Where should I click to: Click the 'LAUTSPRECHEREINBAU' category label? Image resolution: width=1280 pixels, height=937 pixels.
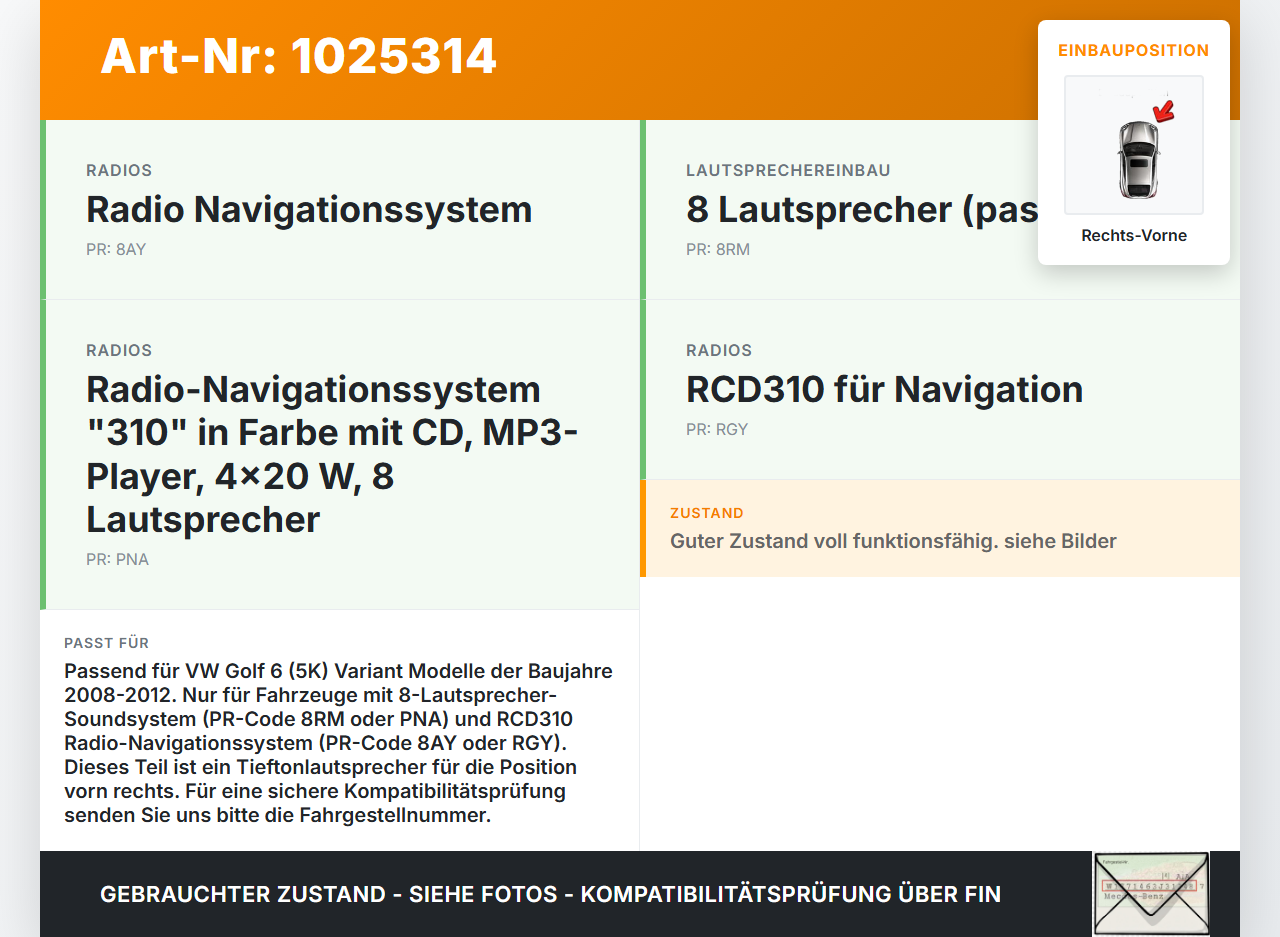(x=788, y=170)
